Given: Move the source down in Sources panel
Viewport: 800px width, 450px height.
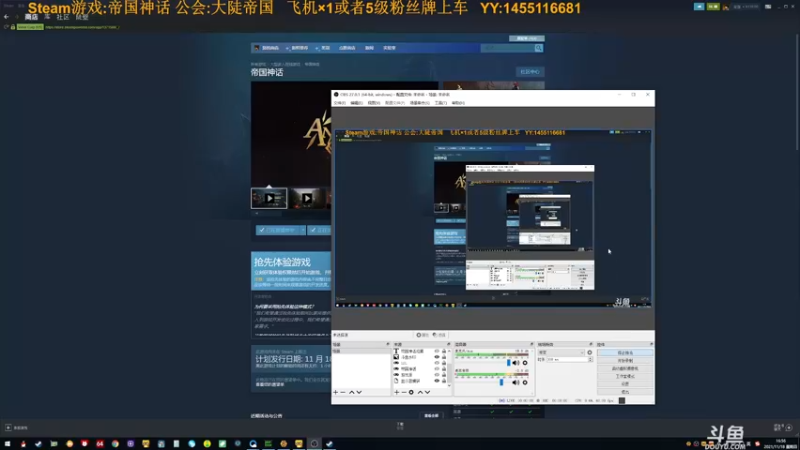Looking at the screenshot, I should click(427, 392).
